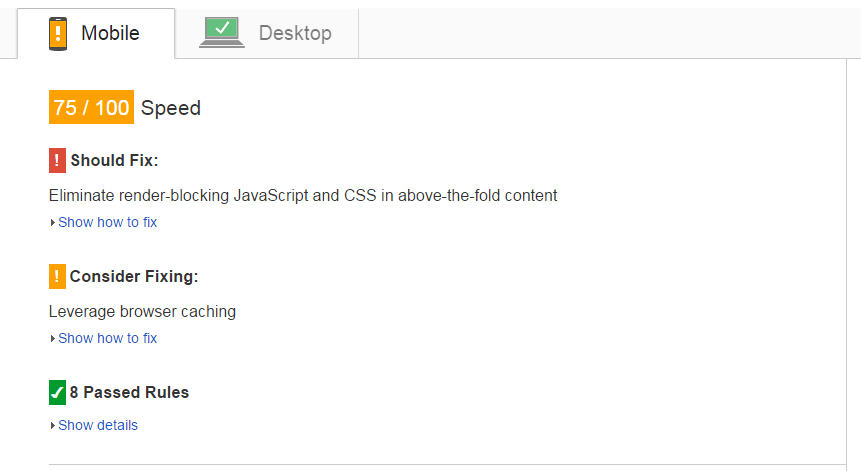Click the 'Show details' link
The height and width of the screenshot is (471, 861).
[98, 425]
